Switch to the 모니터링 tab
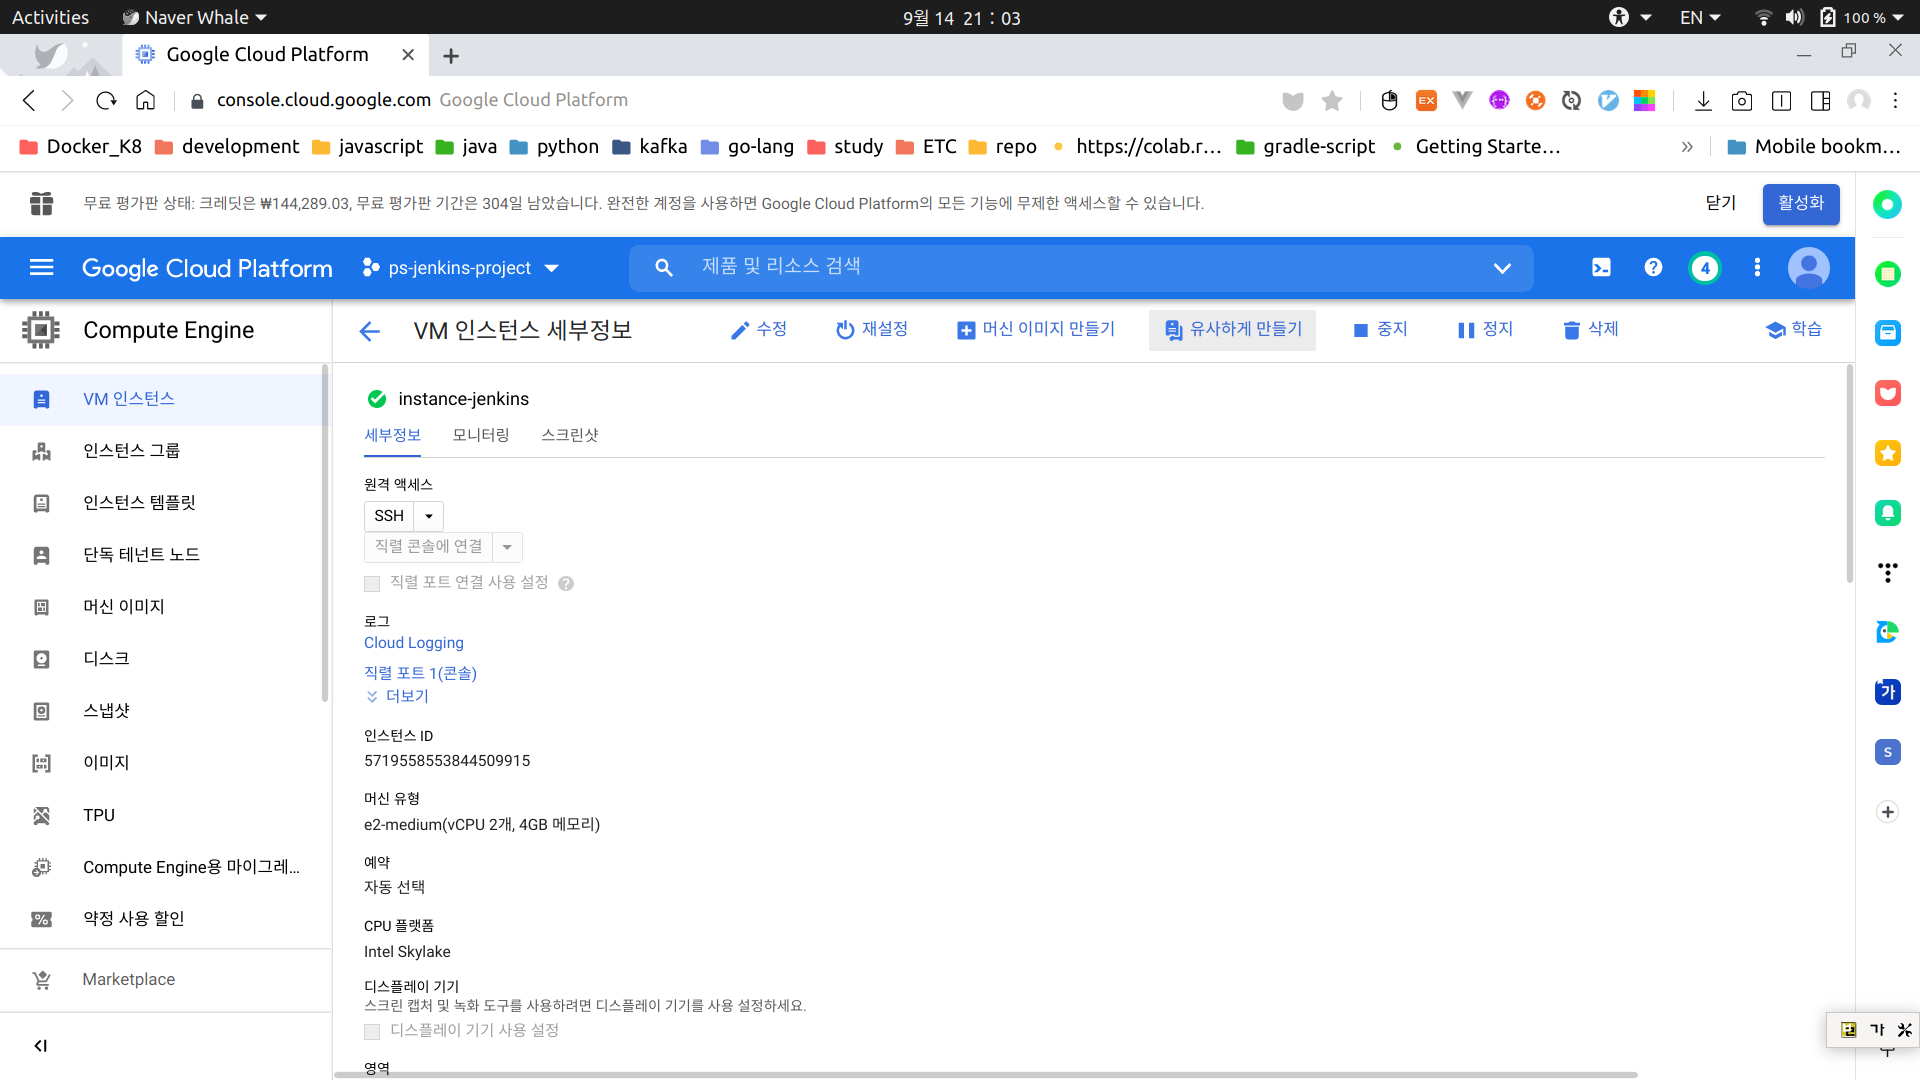This screenshot has height=1080, width=1920. pos(481,435)
